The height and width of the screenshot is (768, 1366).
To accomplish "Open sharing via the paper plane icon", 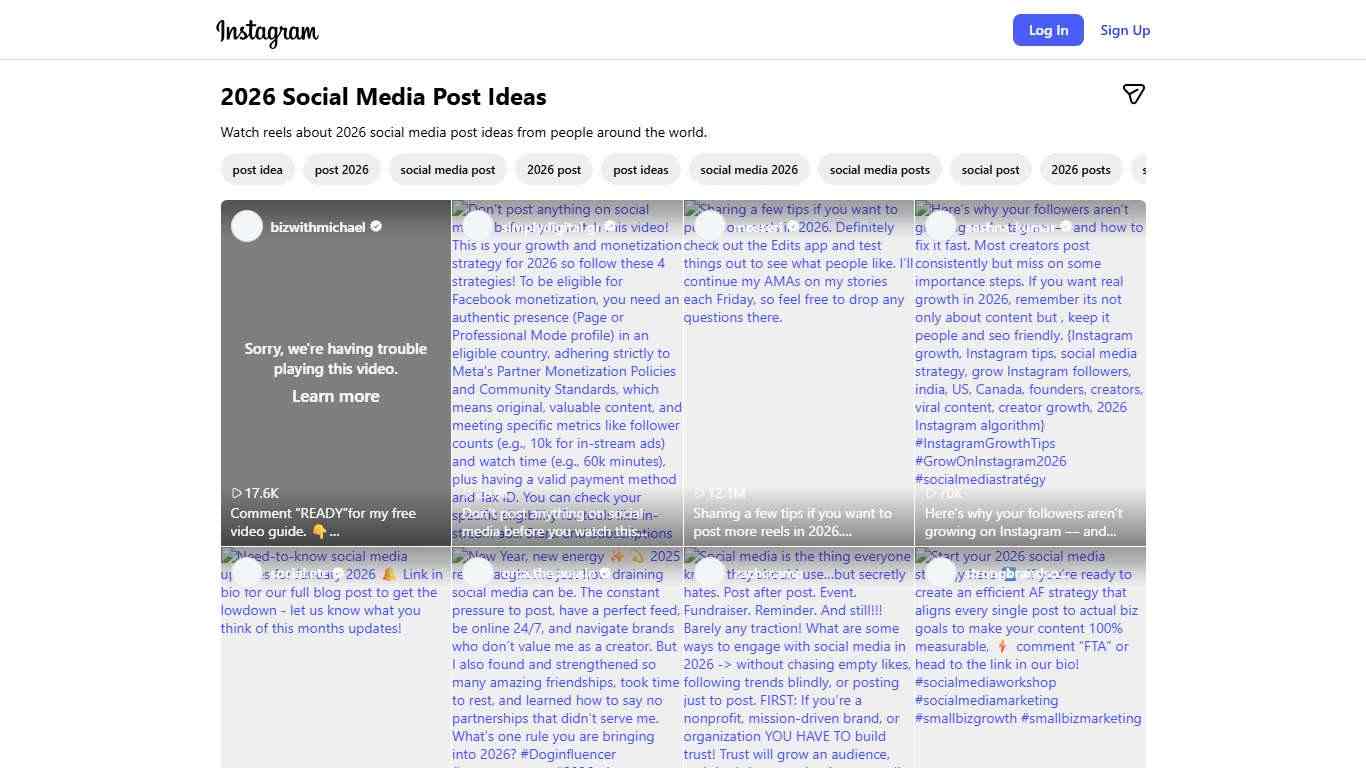I will pos(1134,94).
